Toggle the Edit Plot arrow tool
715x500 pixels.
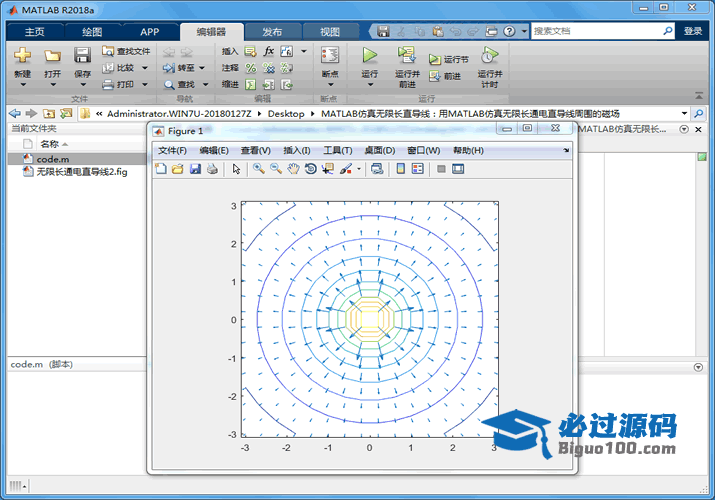coord(237,169)
